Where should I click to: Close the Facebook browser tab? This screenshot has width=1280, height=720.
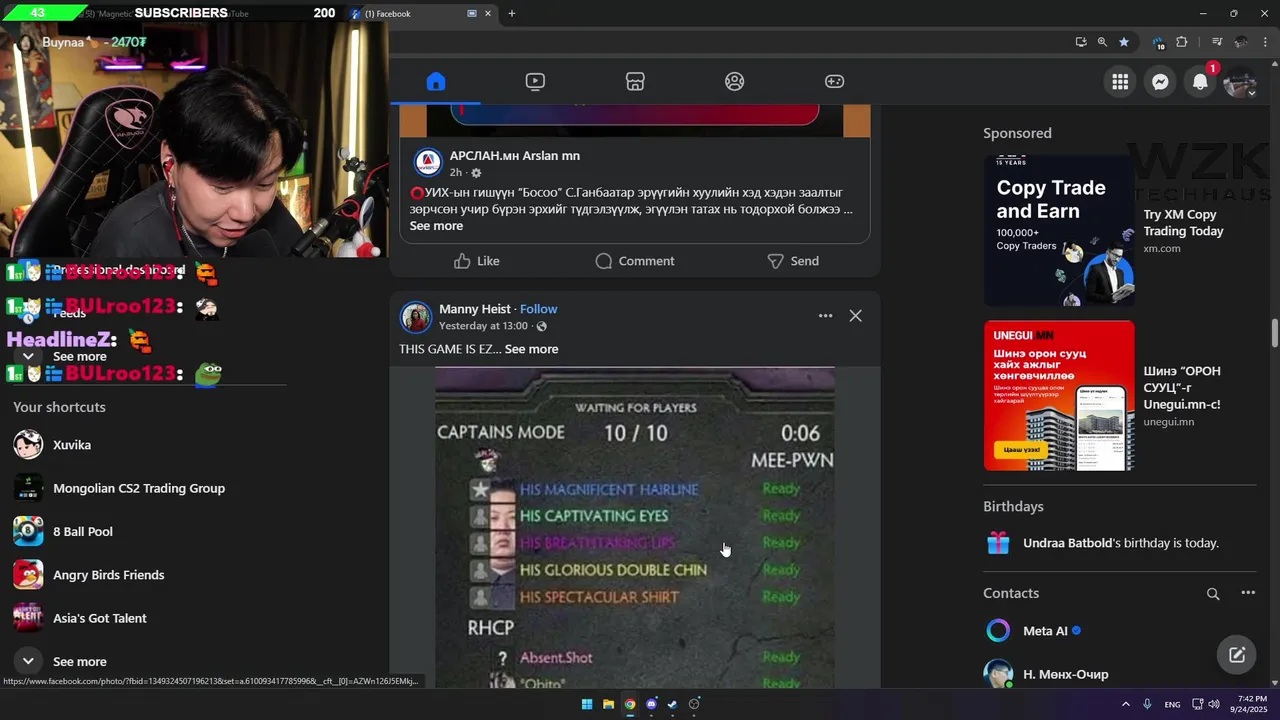point(489,13)
